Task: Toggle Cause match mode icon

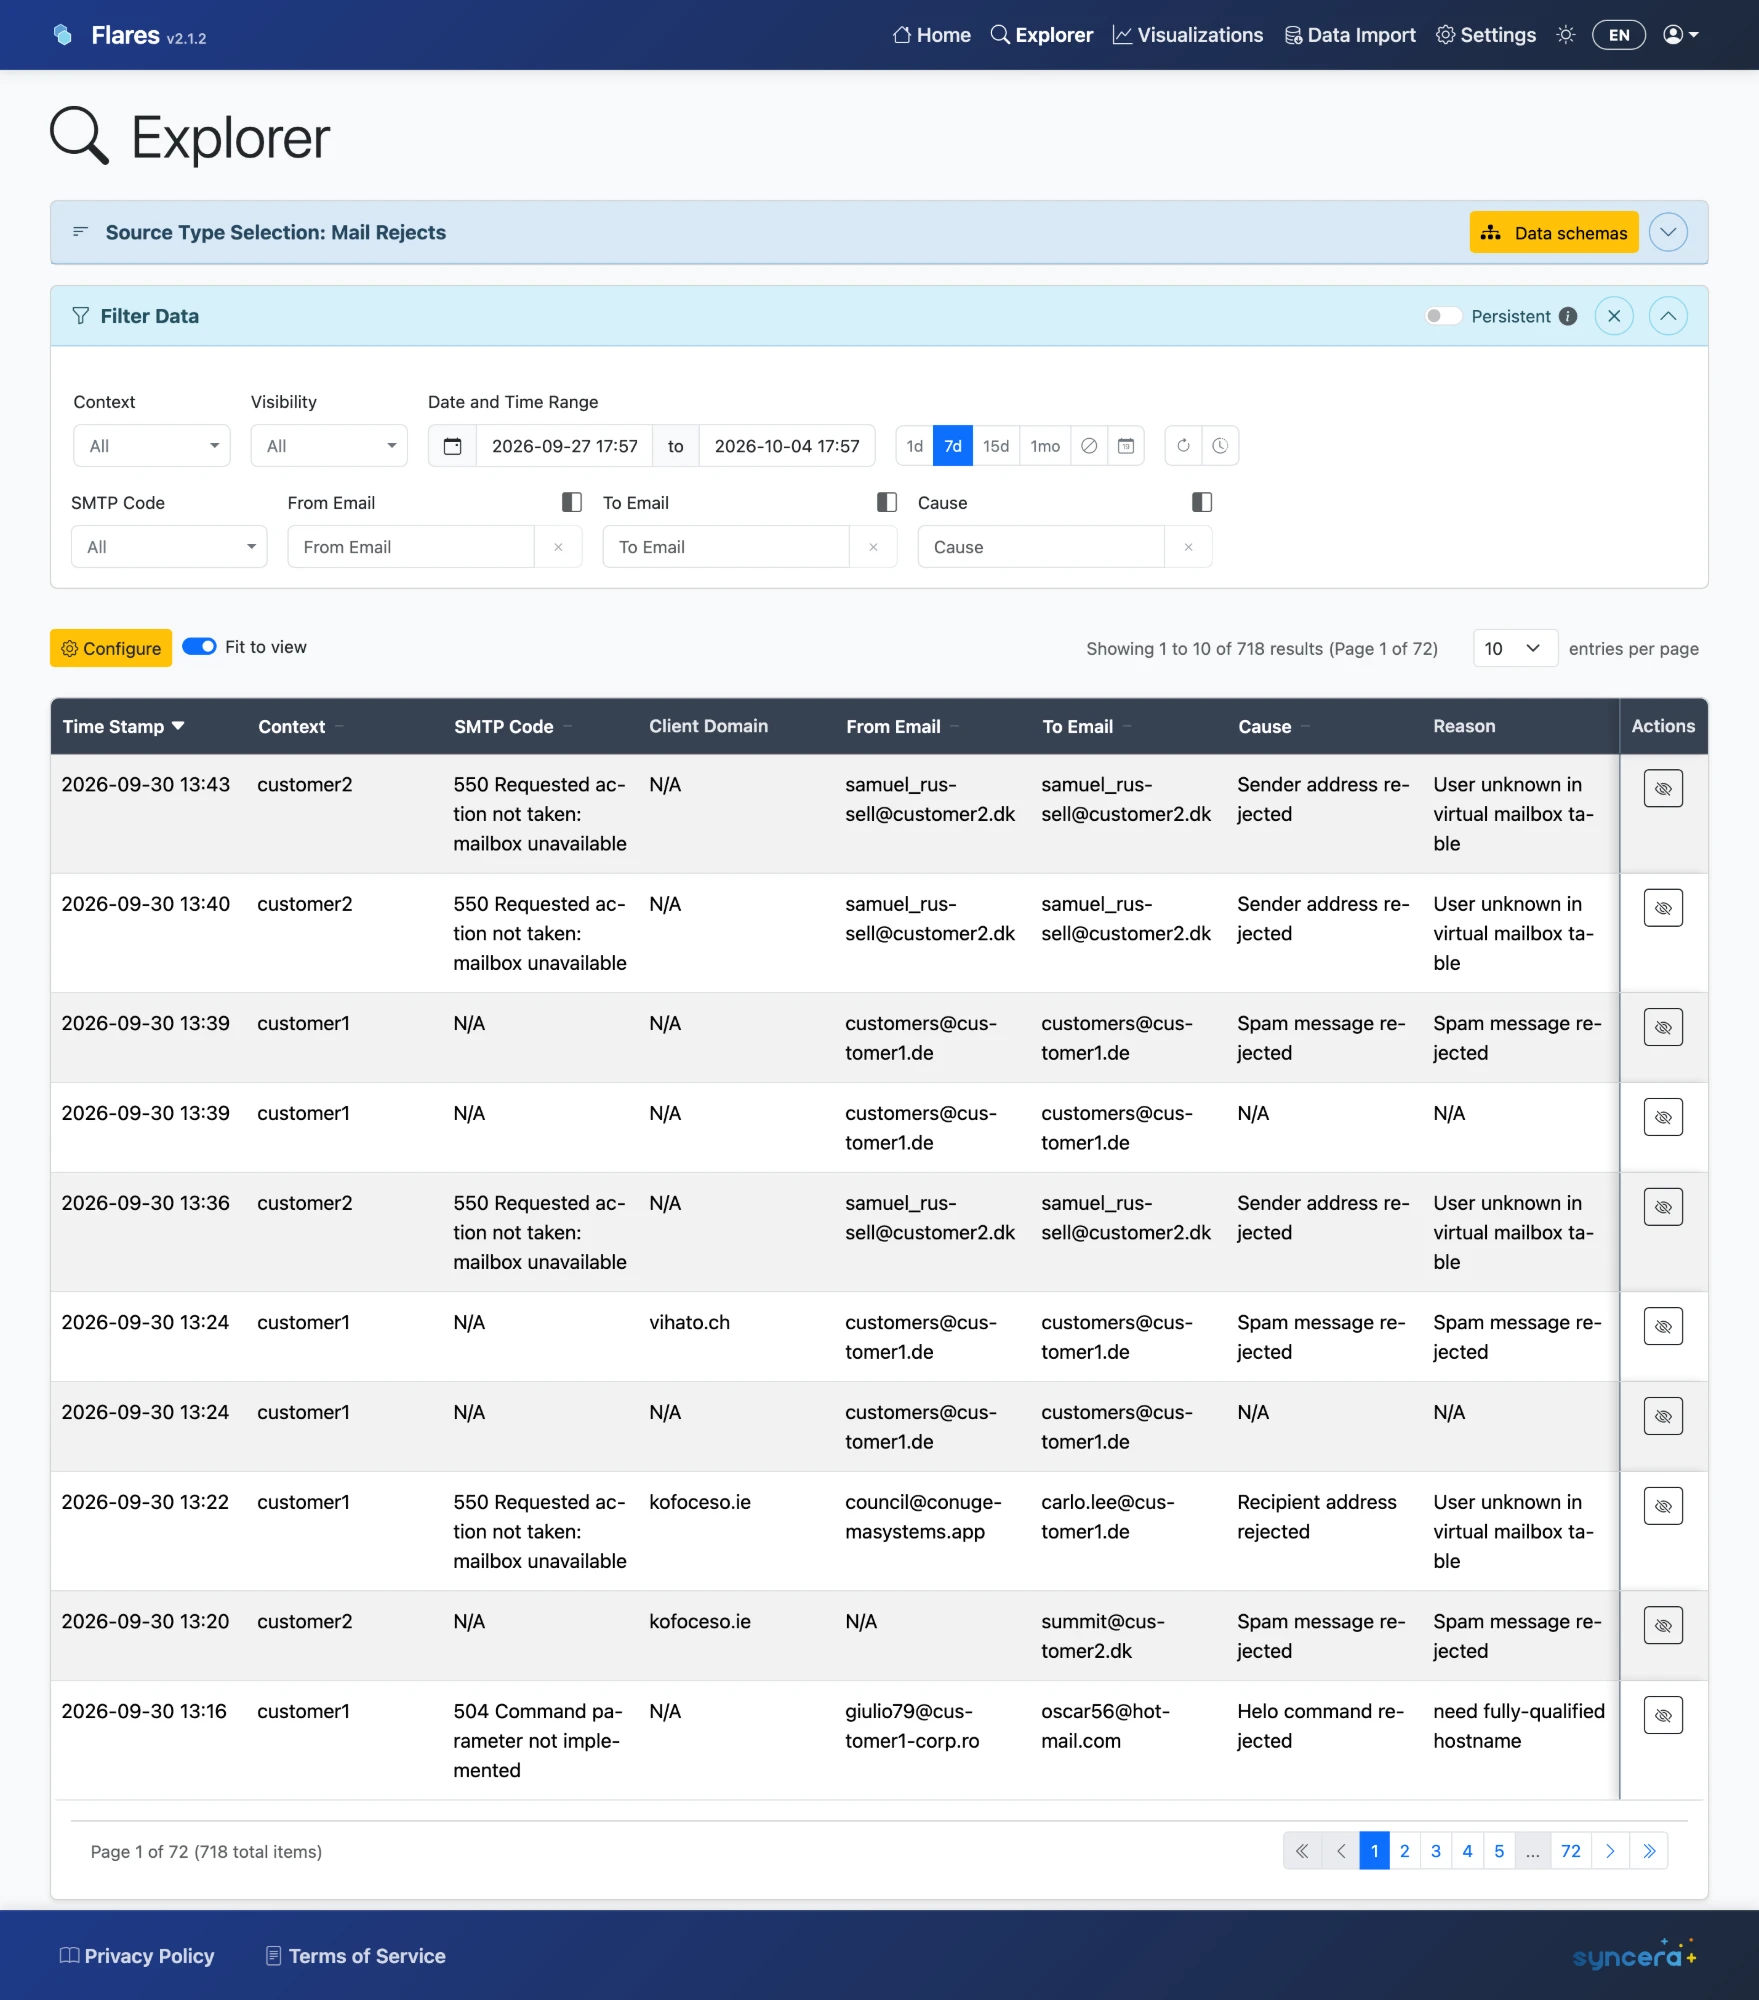Action: (x=1202, y=502)
